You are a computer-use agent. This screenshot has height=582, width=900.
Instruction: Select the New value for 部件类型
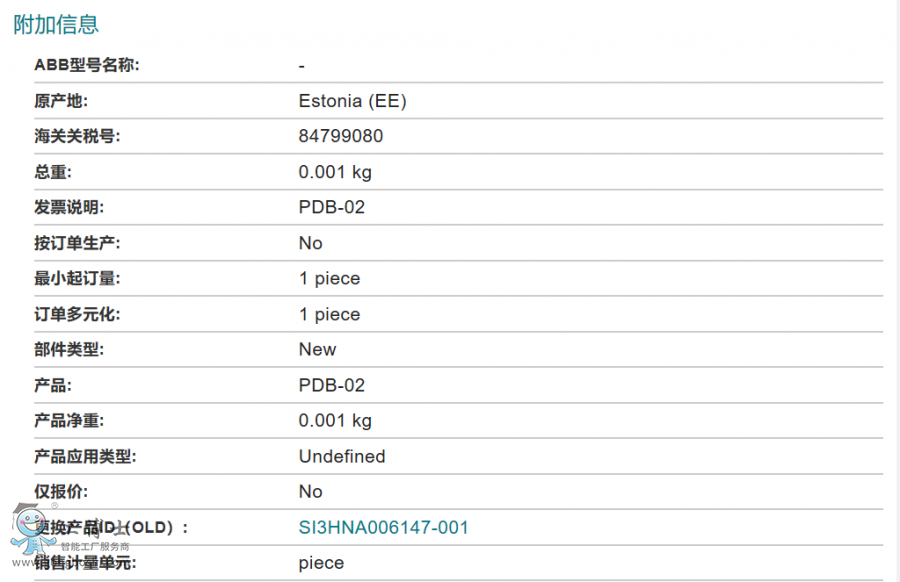tap(317, 350)
